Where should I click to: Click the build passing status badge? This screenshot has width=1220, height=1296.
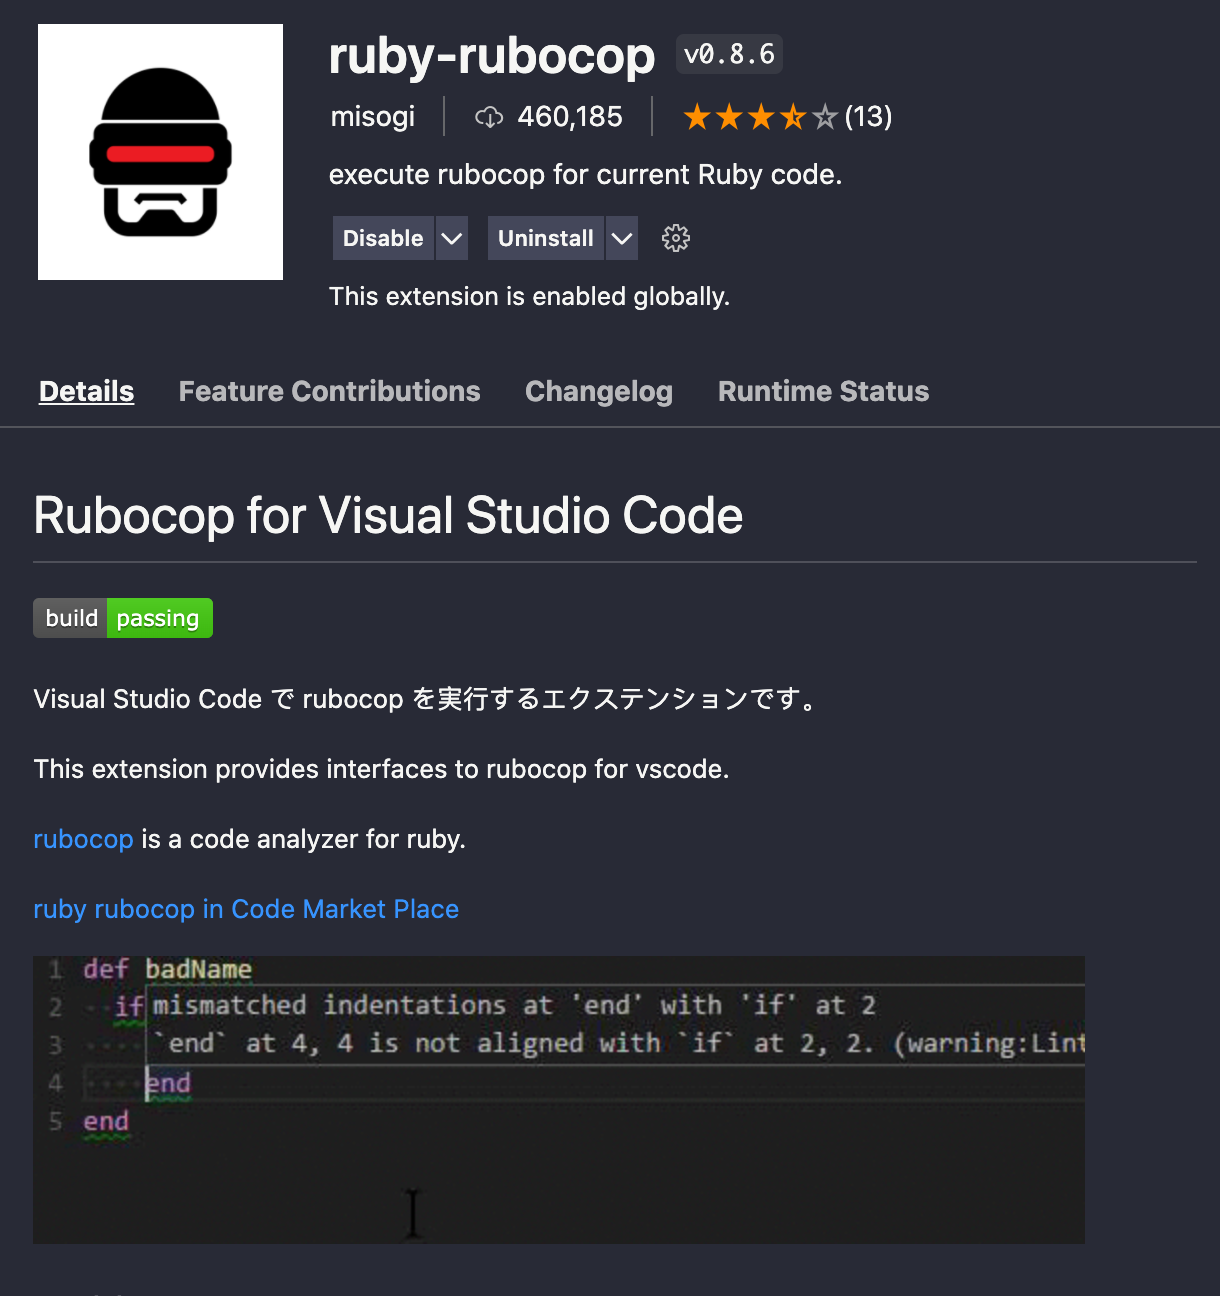122,618
